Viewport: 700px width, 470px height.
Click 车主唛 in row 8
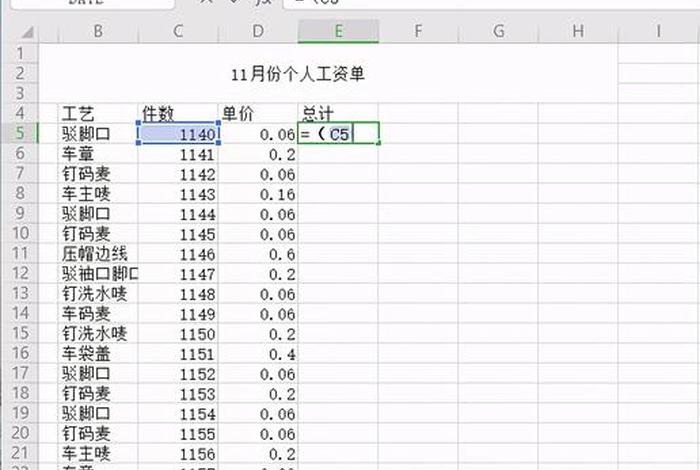point(98,194)
